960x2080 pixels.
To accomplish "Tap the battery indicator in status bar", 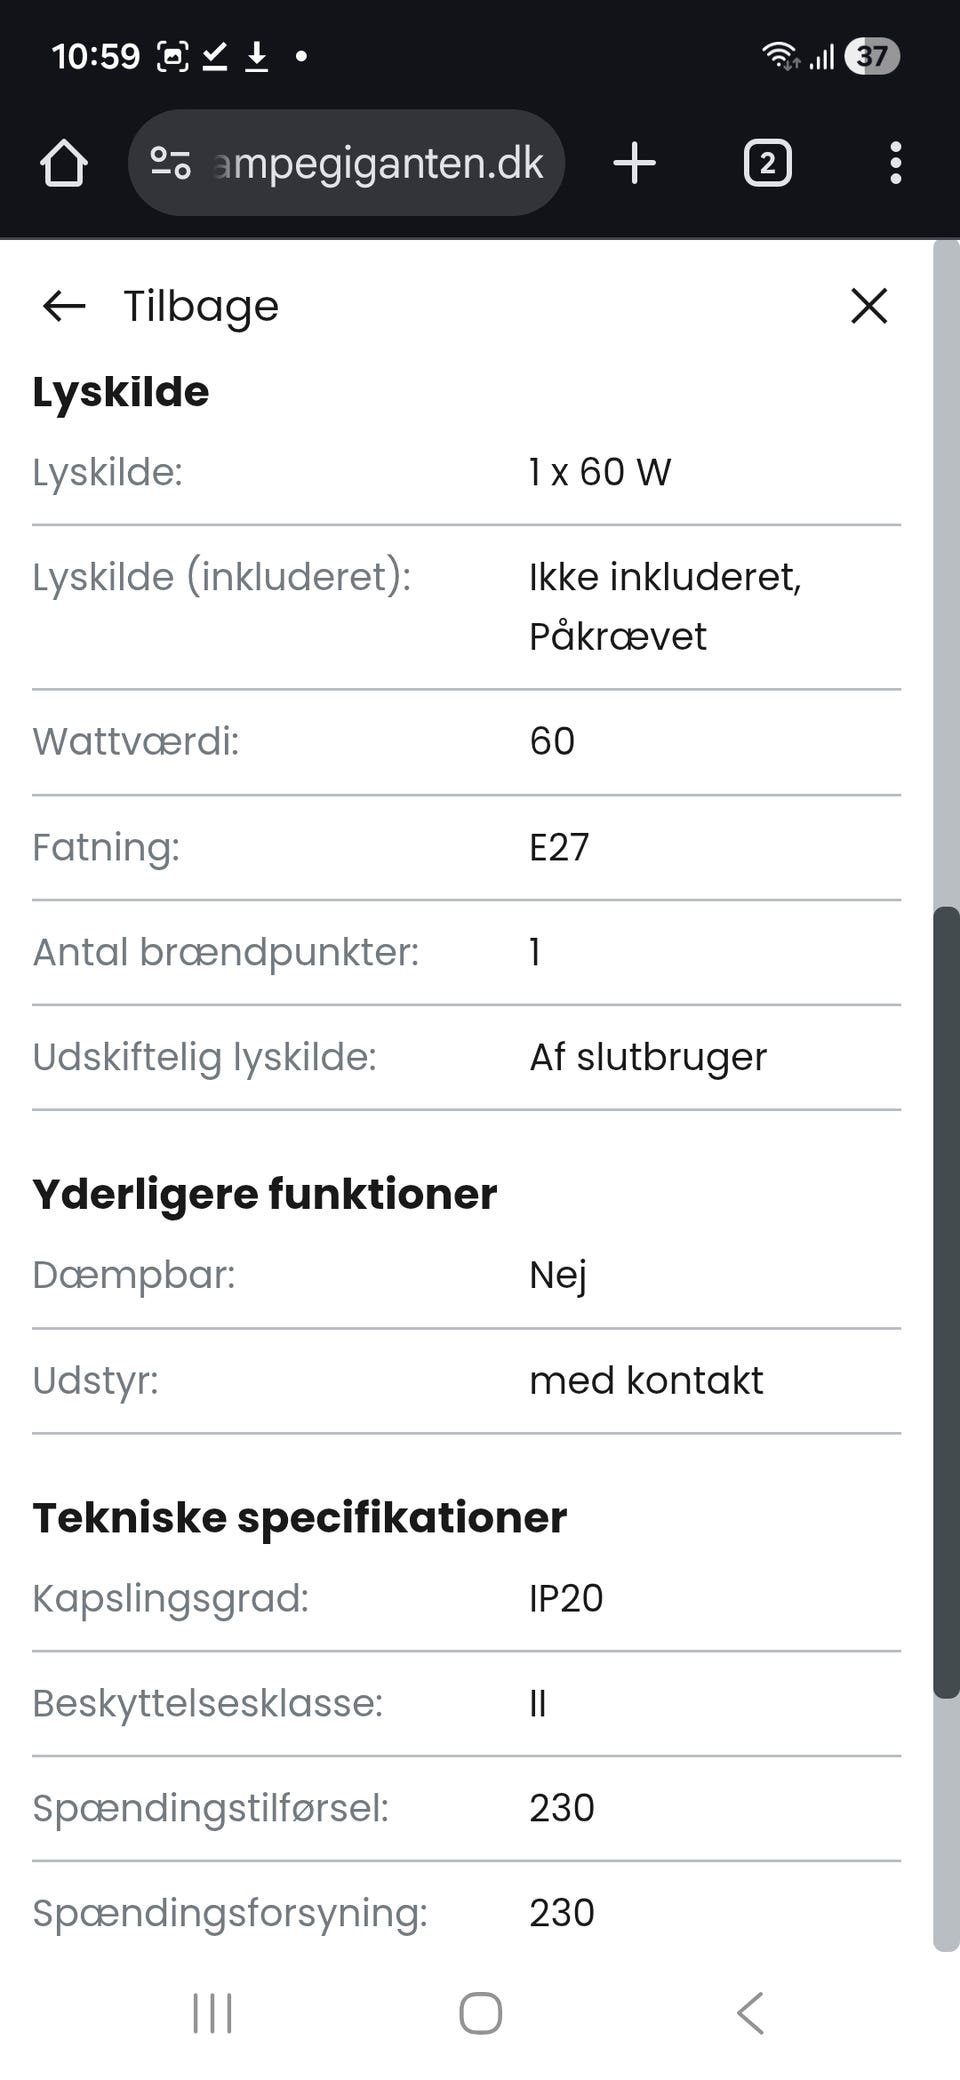I will point(872,57).
